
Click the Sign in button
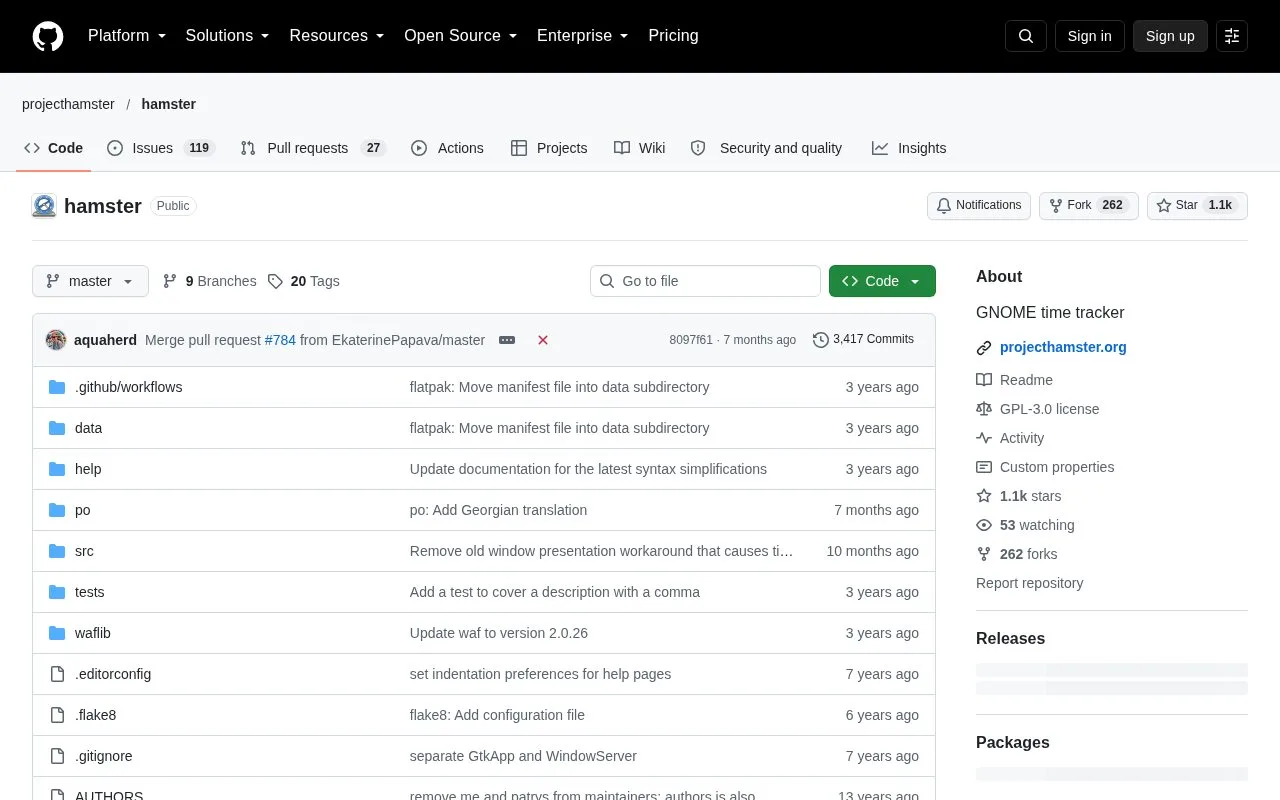[x=1089, y=36]
